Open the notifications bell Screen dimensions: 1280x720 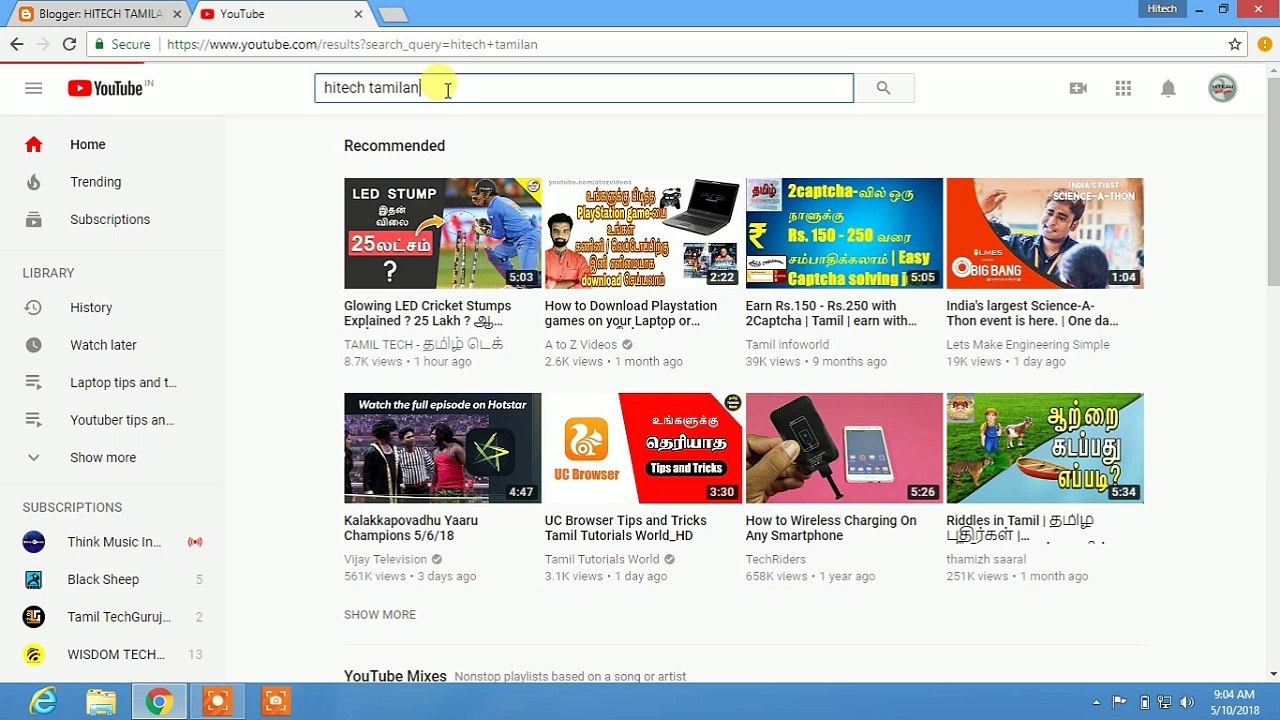tap(1168, 88)
